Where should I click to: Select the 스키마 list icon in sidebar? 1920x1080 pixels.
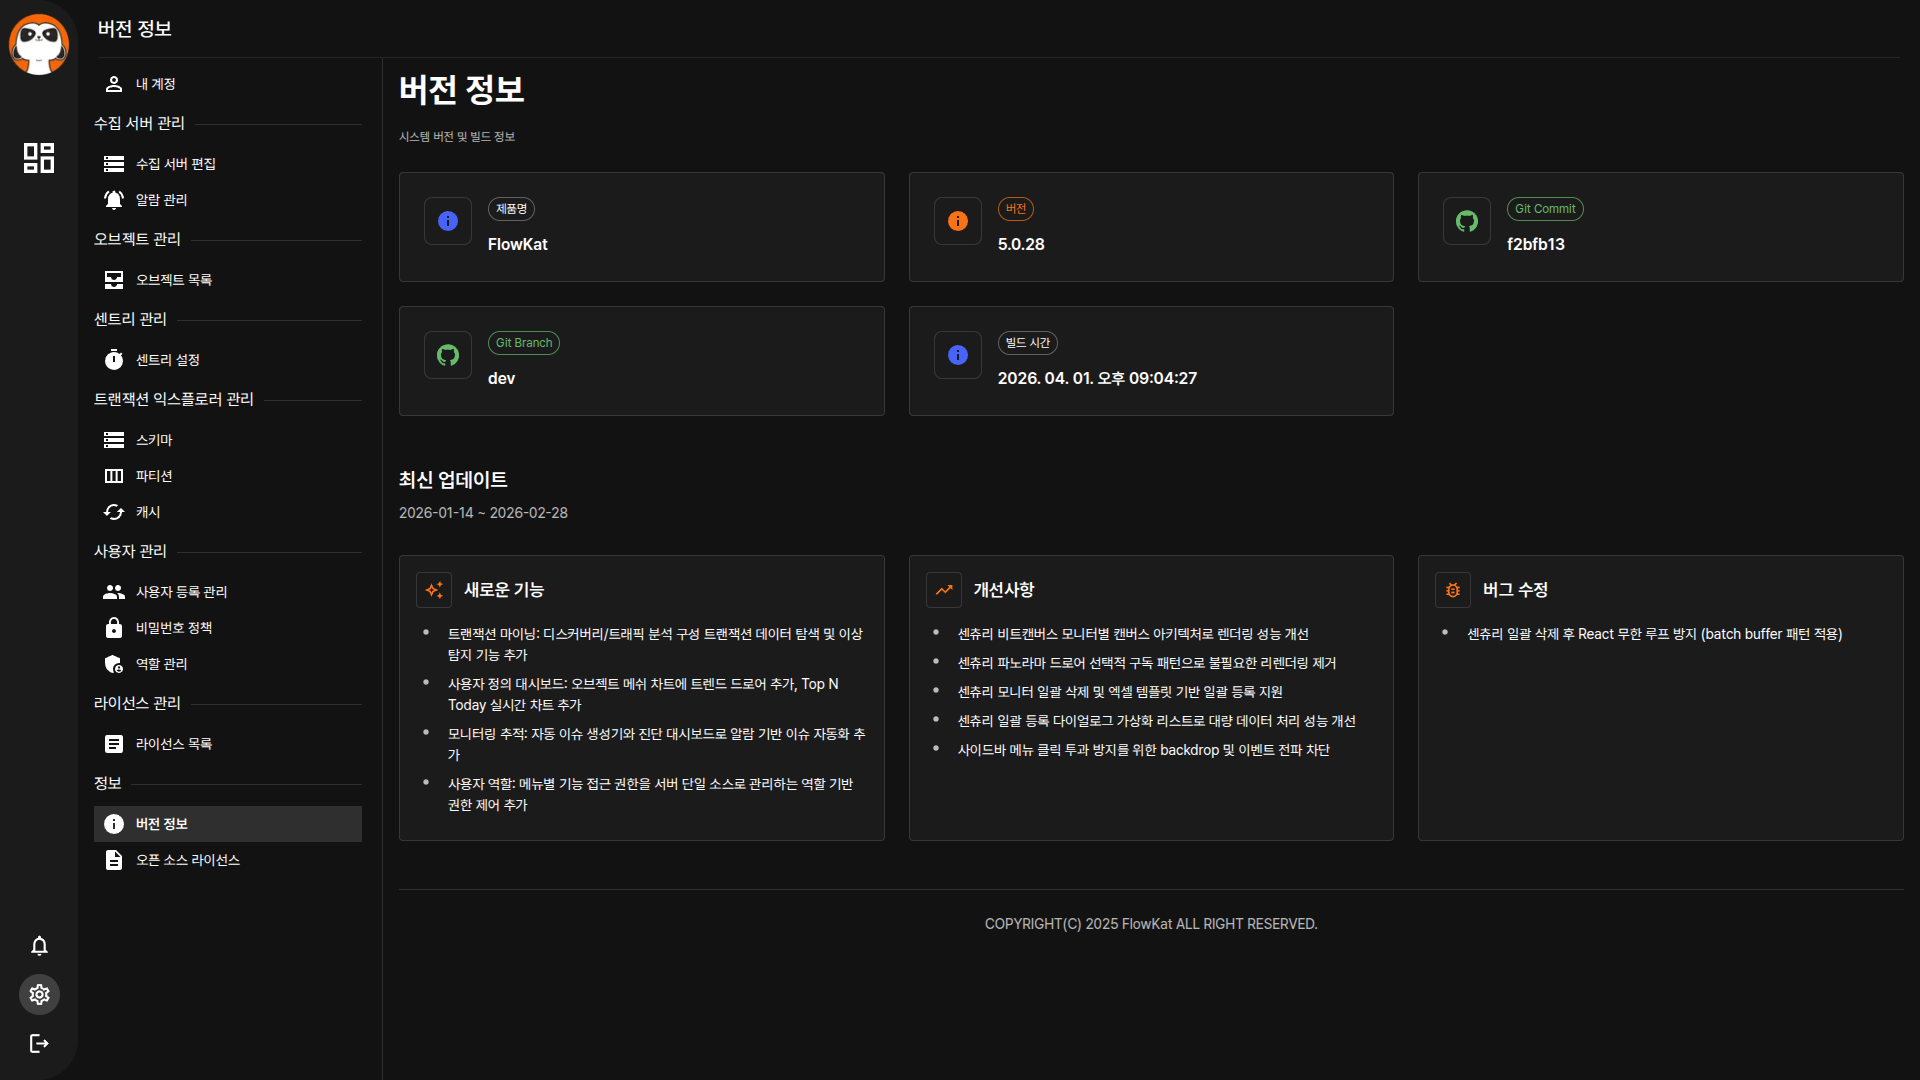tap(113, 440)
